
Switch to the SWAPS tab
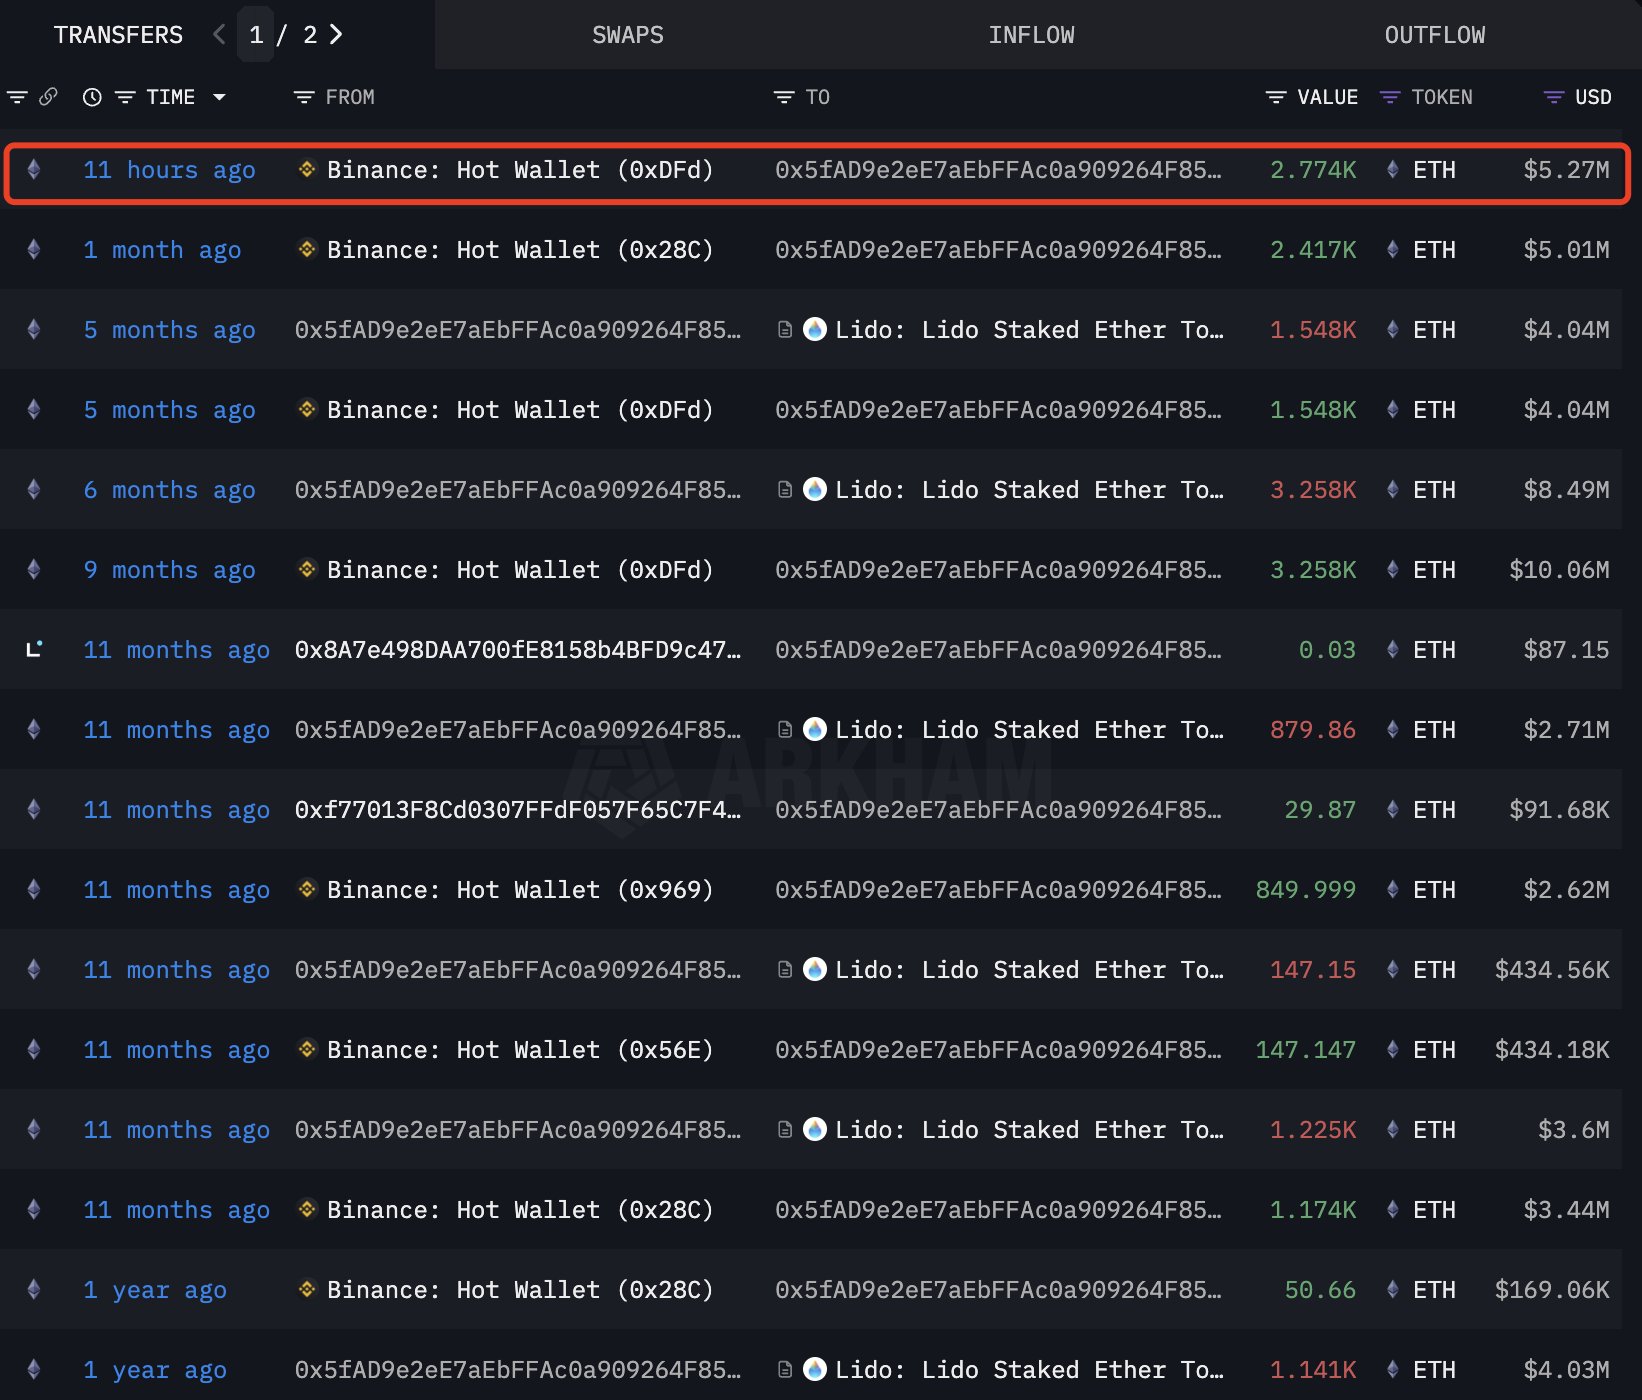pyautogui.click(x=627, y=35)
